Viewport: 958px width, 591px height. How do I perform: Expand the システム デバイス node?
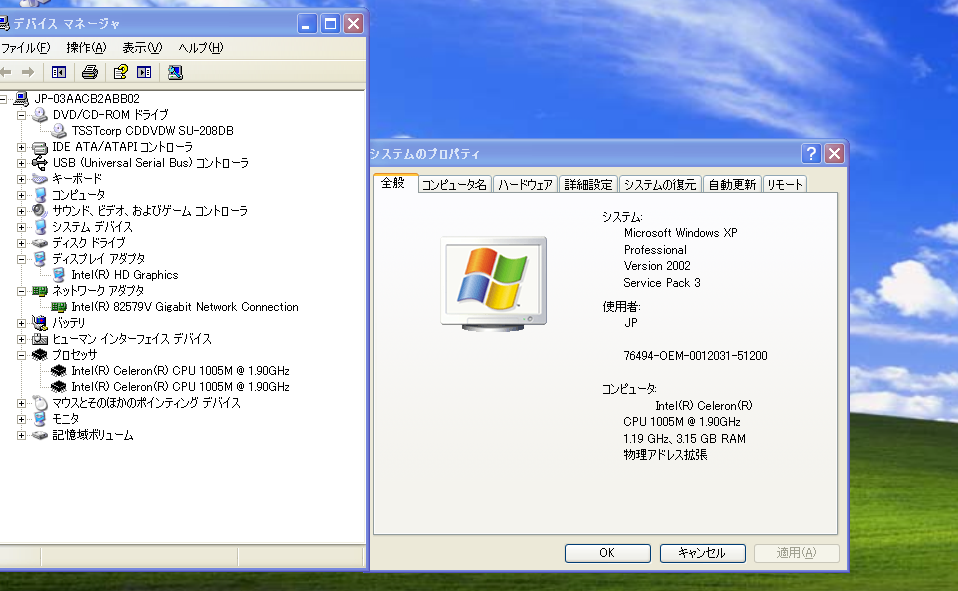(x=21, y=227)
